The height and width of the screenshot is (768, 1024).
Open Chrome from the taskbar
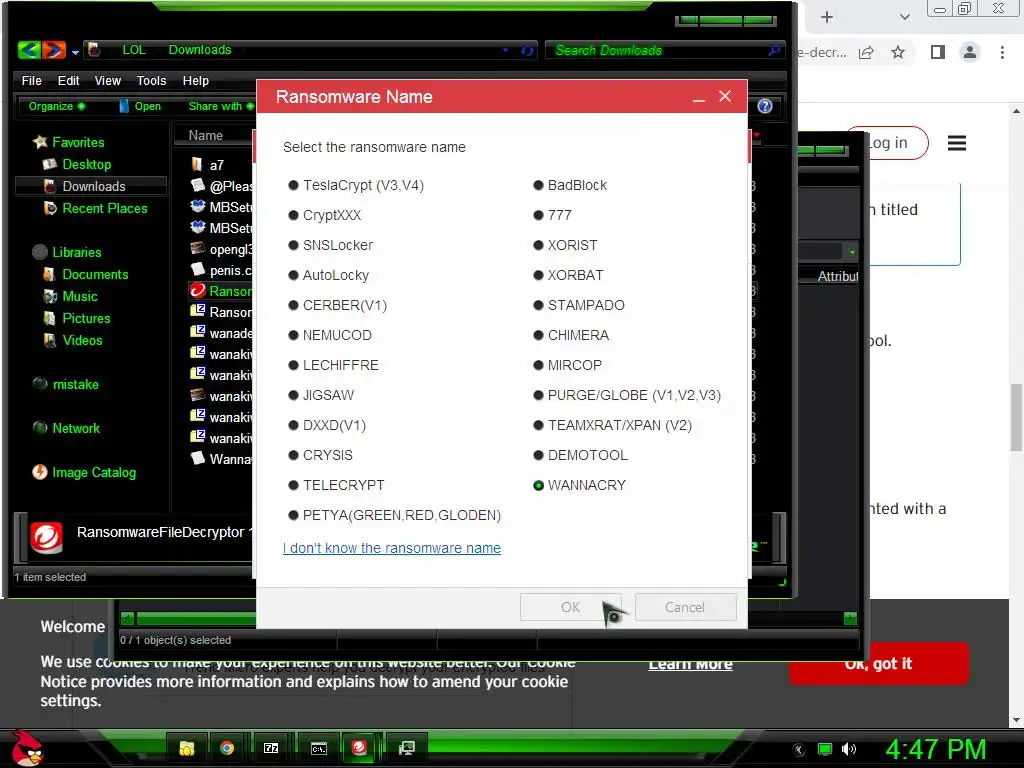click(227, 748)
